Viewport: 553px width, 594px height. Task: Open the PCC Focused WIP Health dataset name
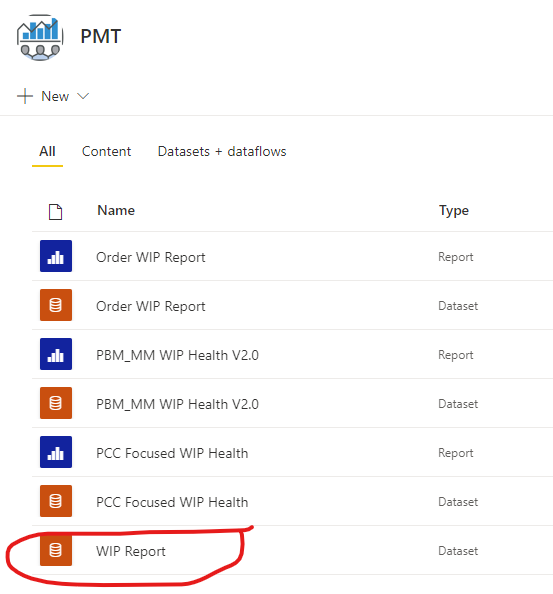click(172, 502)
